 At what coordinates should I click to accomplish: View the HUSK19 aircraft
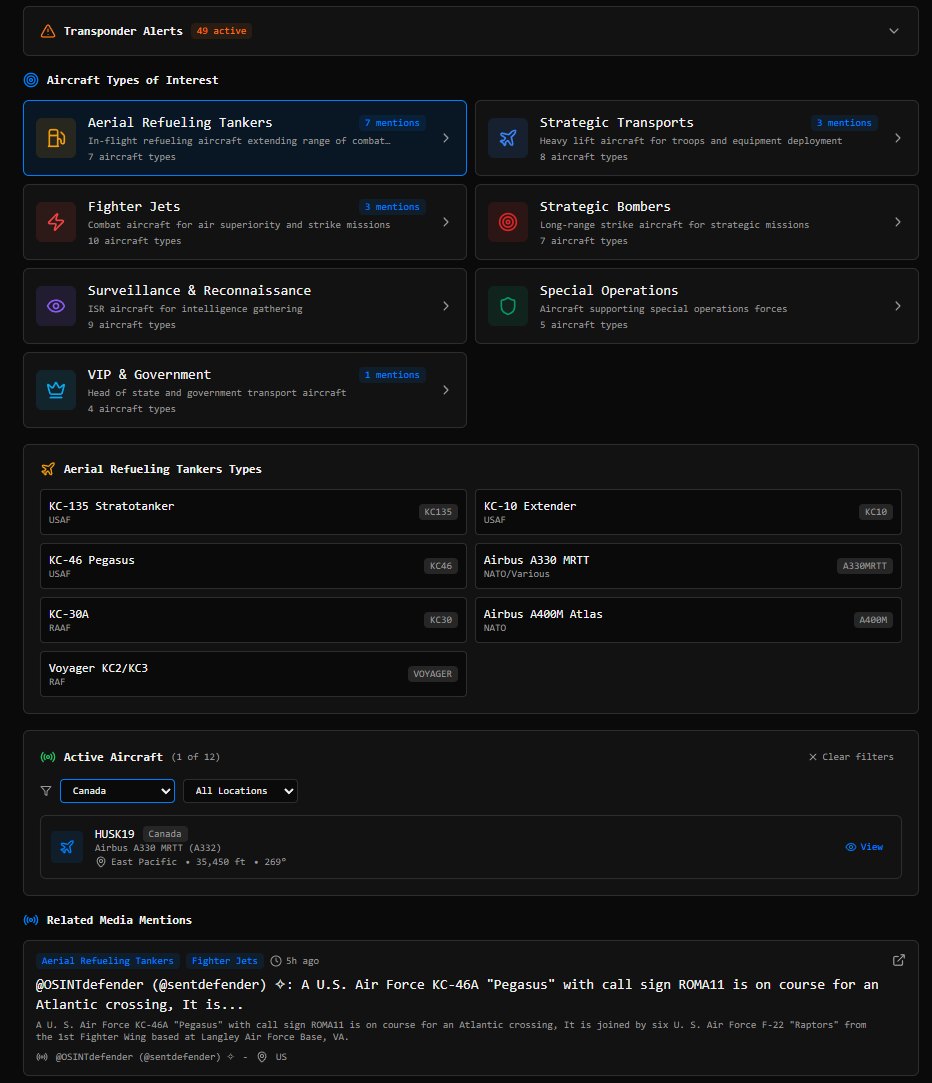tap(864, 847)
